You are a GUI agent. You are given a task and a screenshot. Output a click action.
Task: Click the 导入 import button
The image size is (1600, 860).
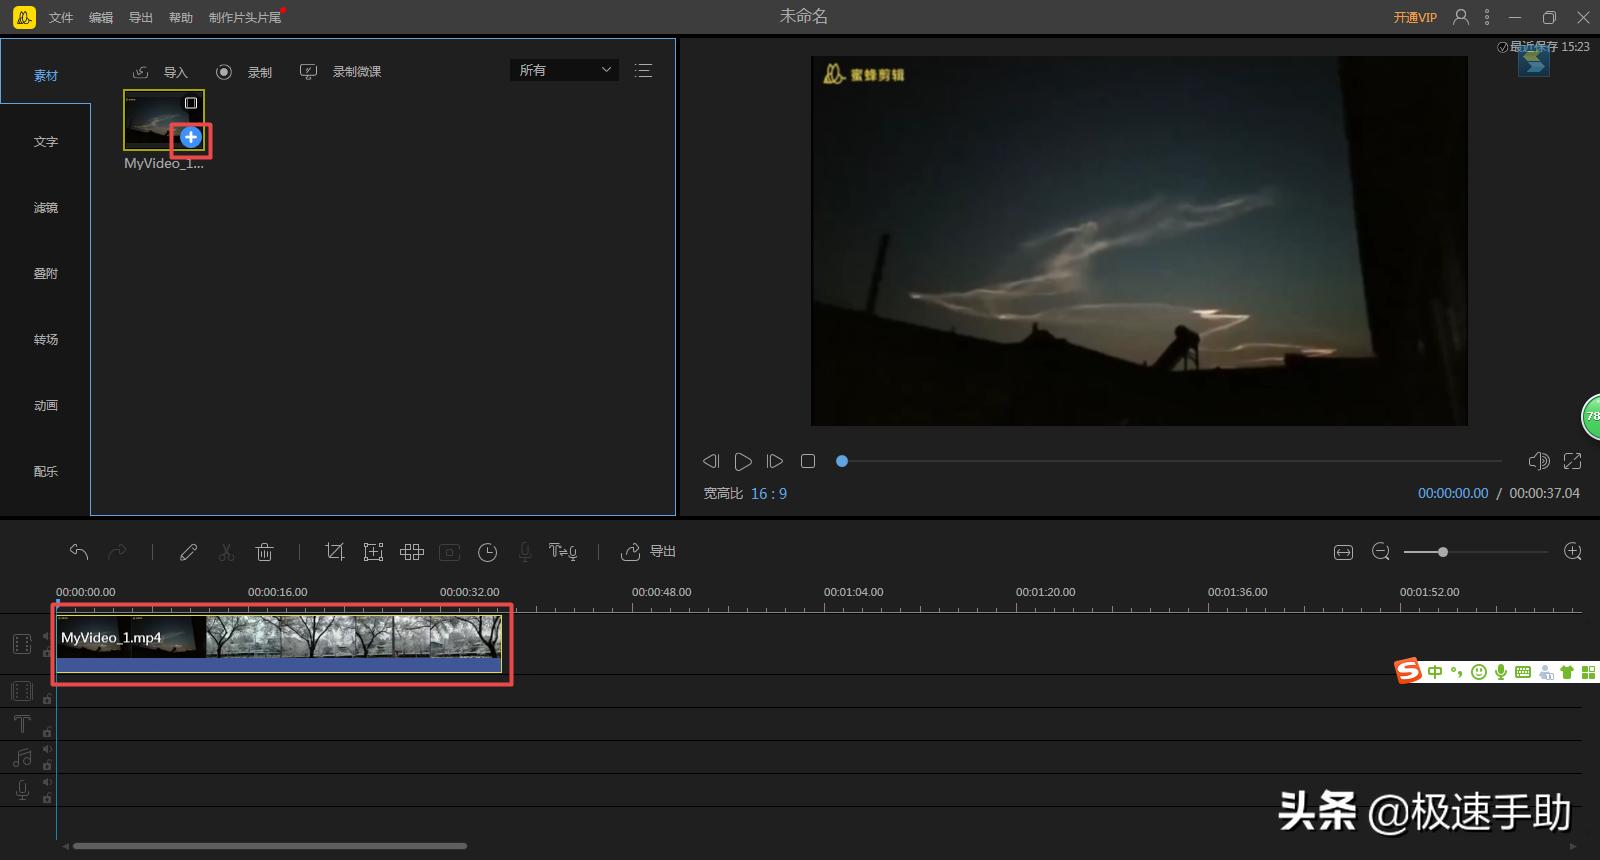pyautogui.click(x=162, y=72)
